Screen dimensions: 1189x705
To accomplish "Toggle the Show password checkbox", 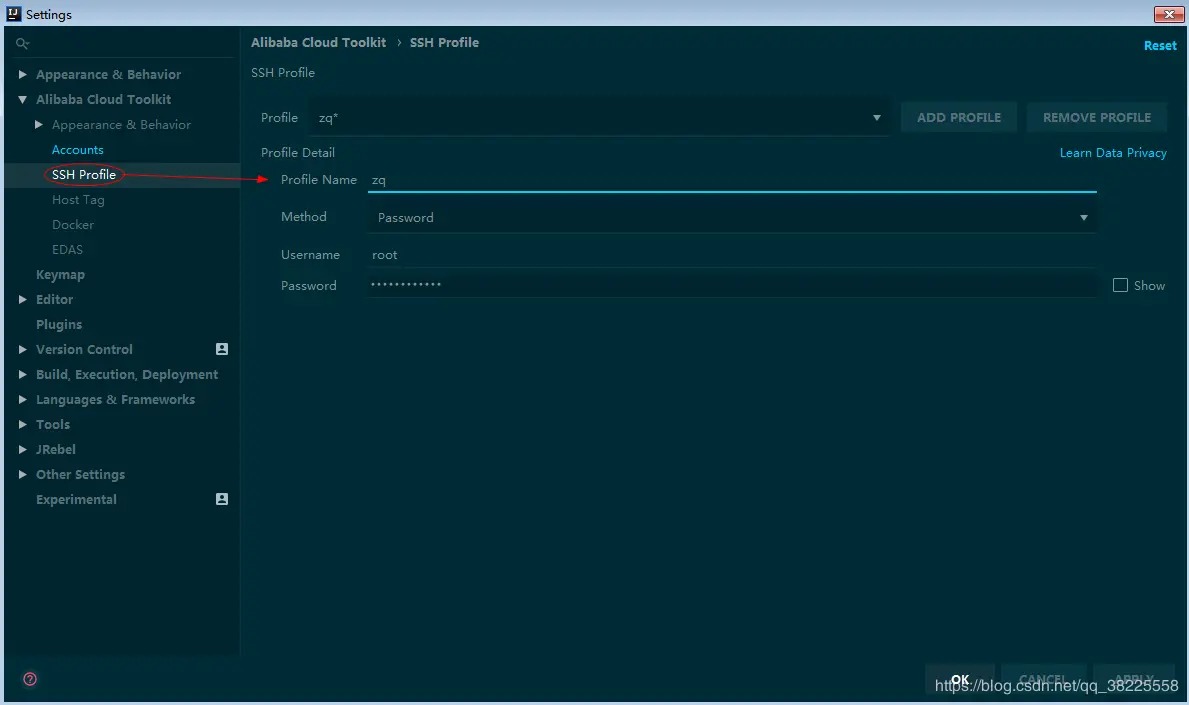I will tap(1120, 285).
